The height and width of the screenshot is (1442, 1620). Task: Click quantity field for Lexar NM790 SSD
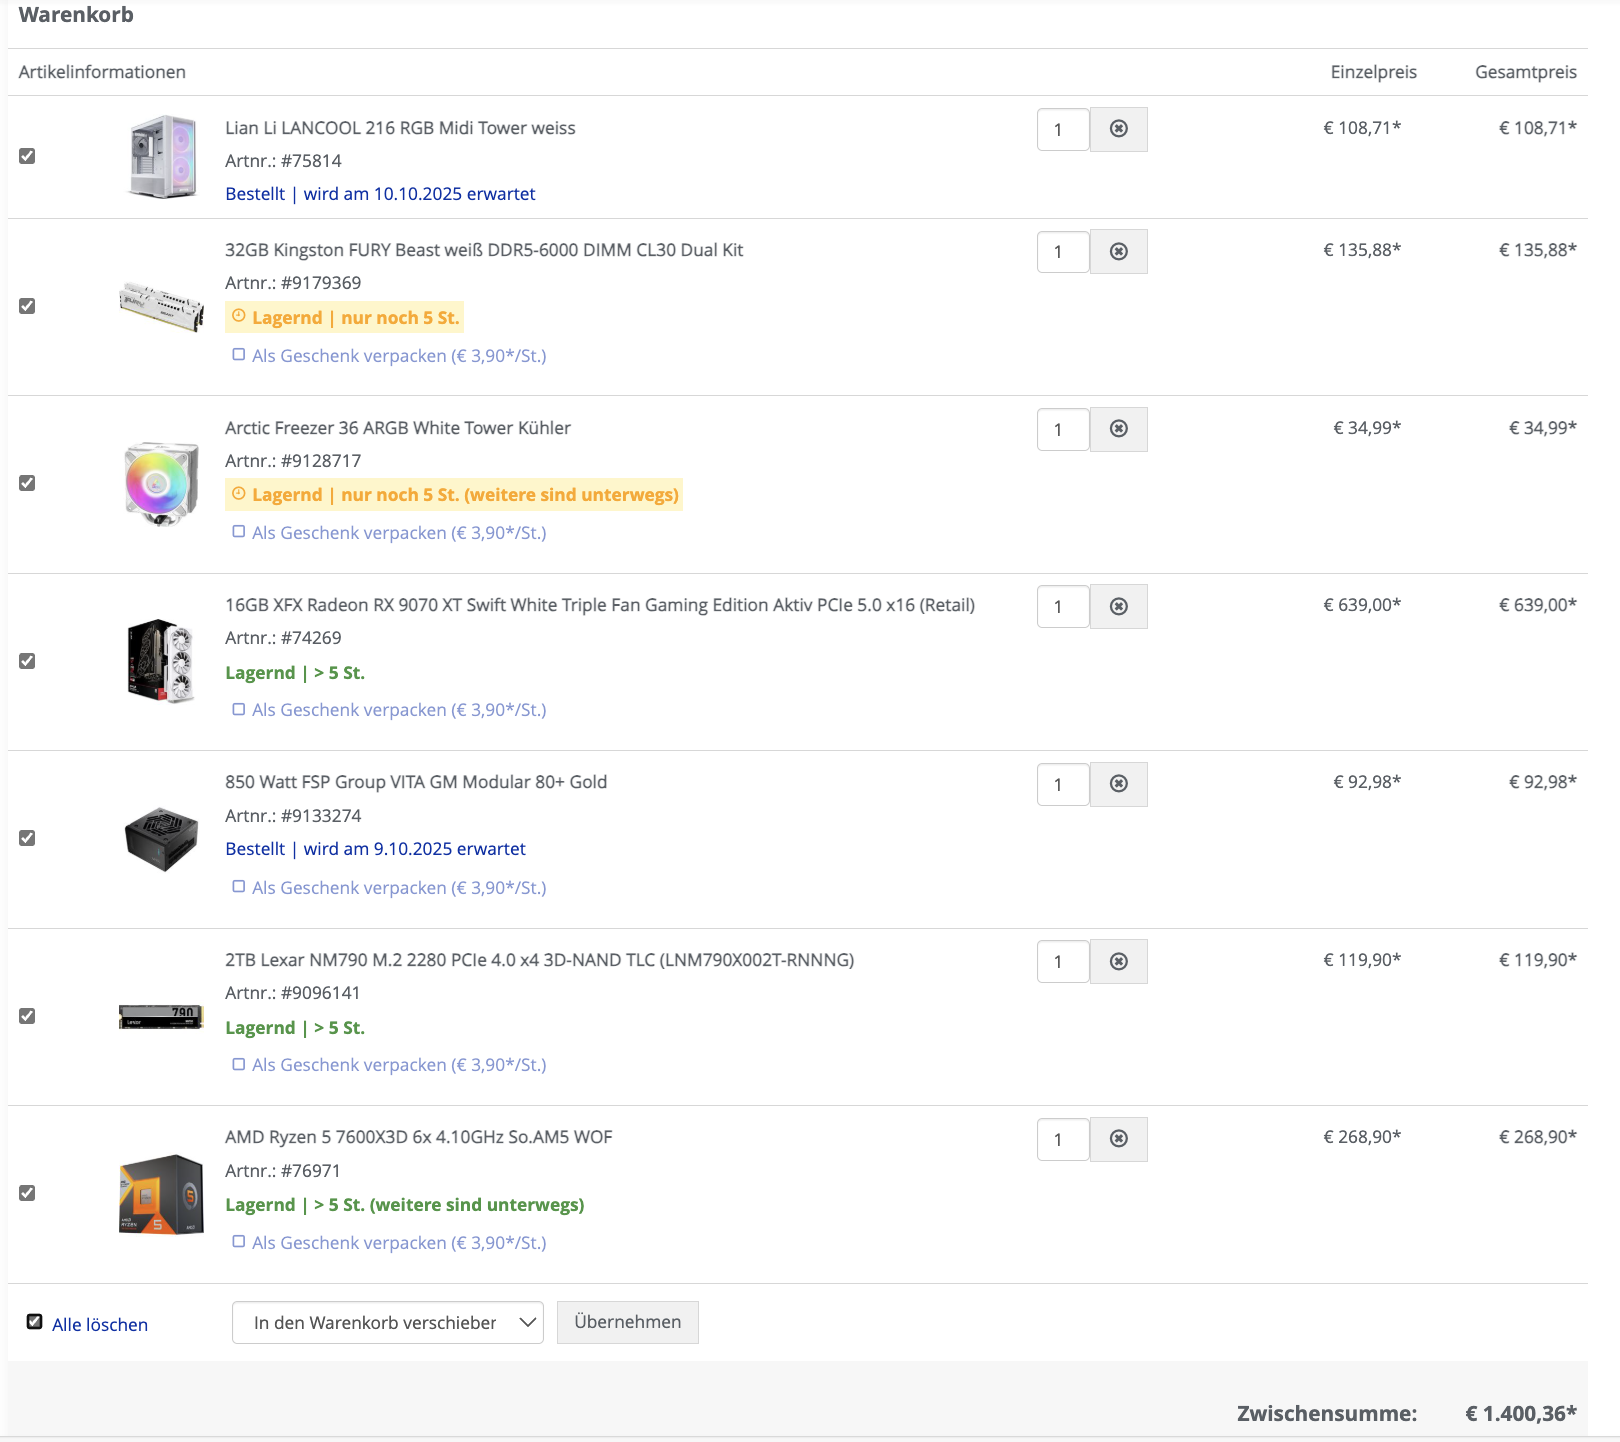click(x=1062, y=962)
